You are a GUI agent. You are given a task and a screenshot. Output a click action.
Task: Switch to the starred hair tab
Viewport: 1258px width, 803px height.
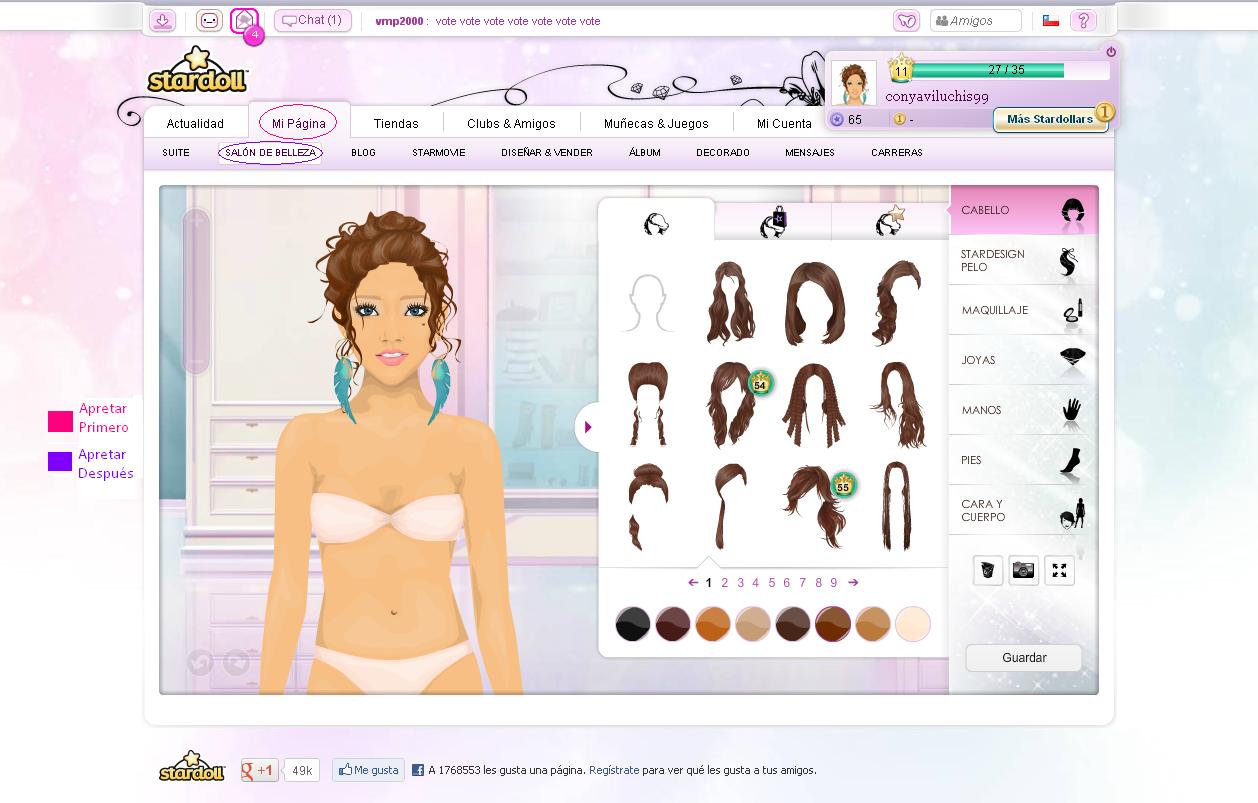[889, 222]
